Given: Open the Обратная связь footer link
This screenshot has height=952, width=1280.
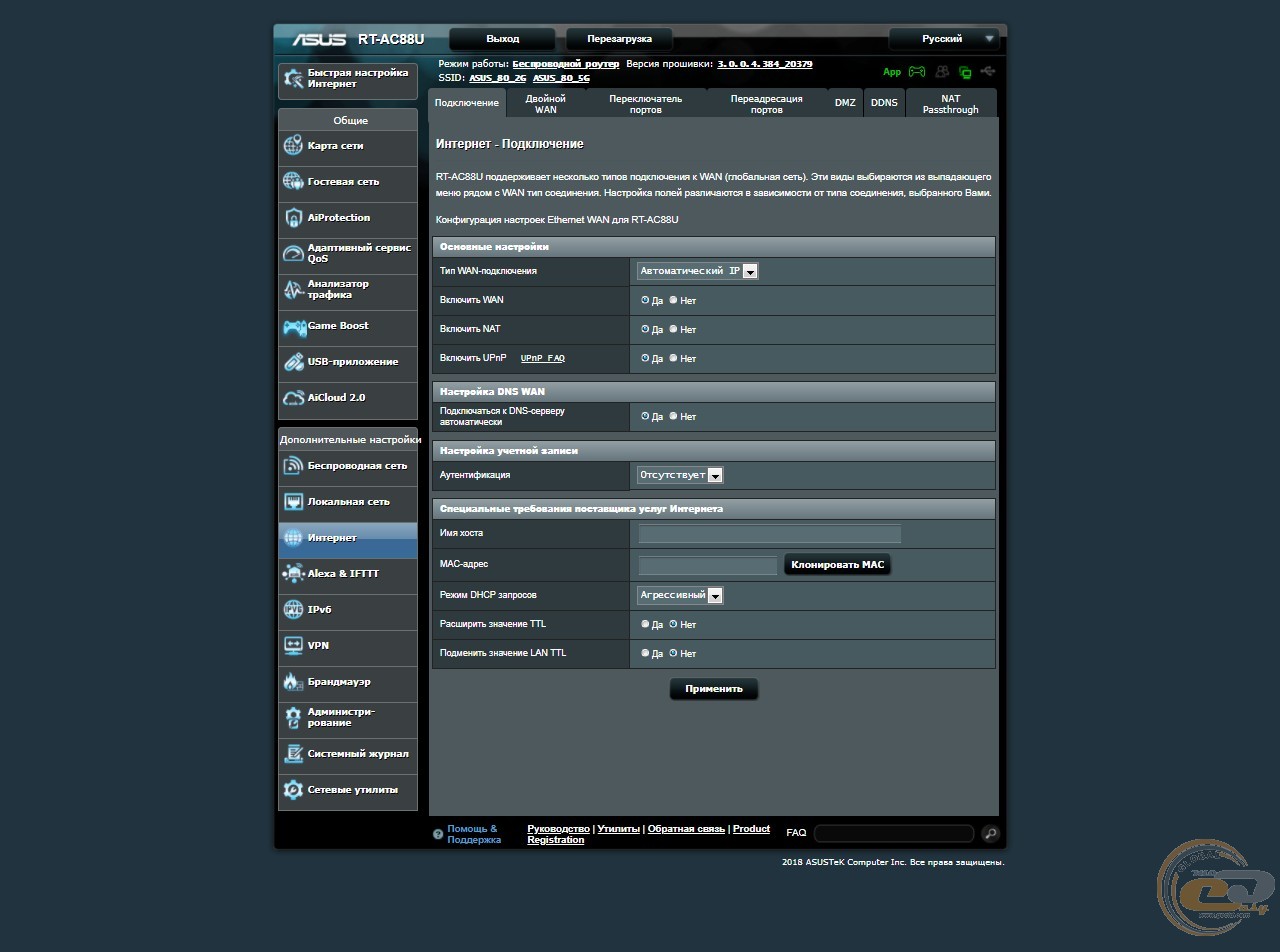Looking at the screenshot, I should pyautogui.click(x=686, y=829).
